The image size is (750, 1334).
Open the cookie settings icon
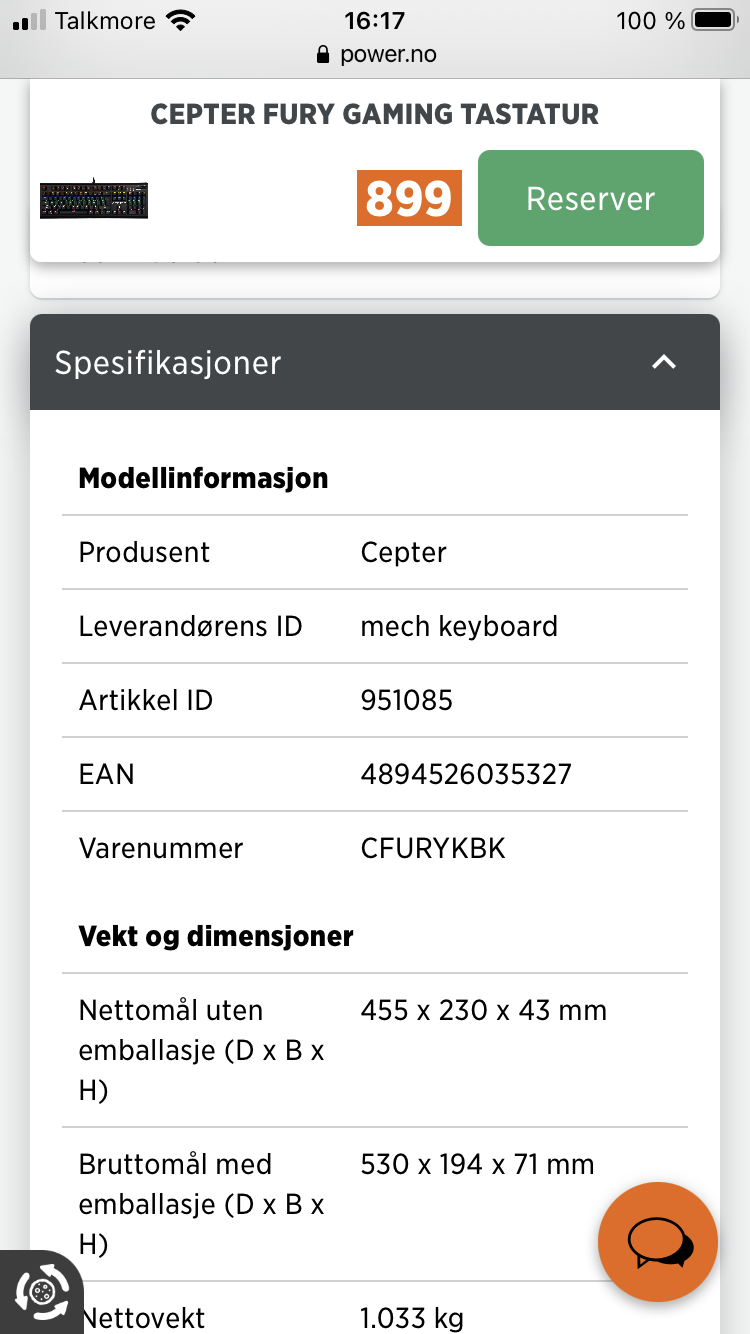[x=41, y=1291]
